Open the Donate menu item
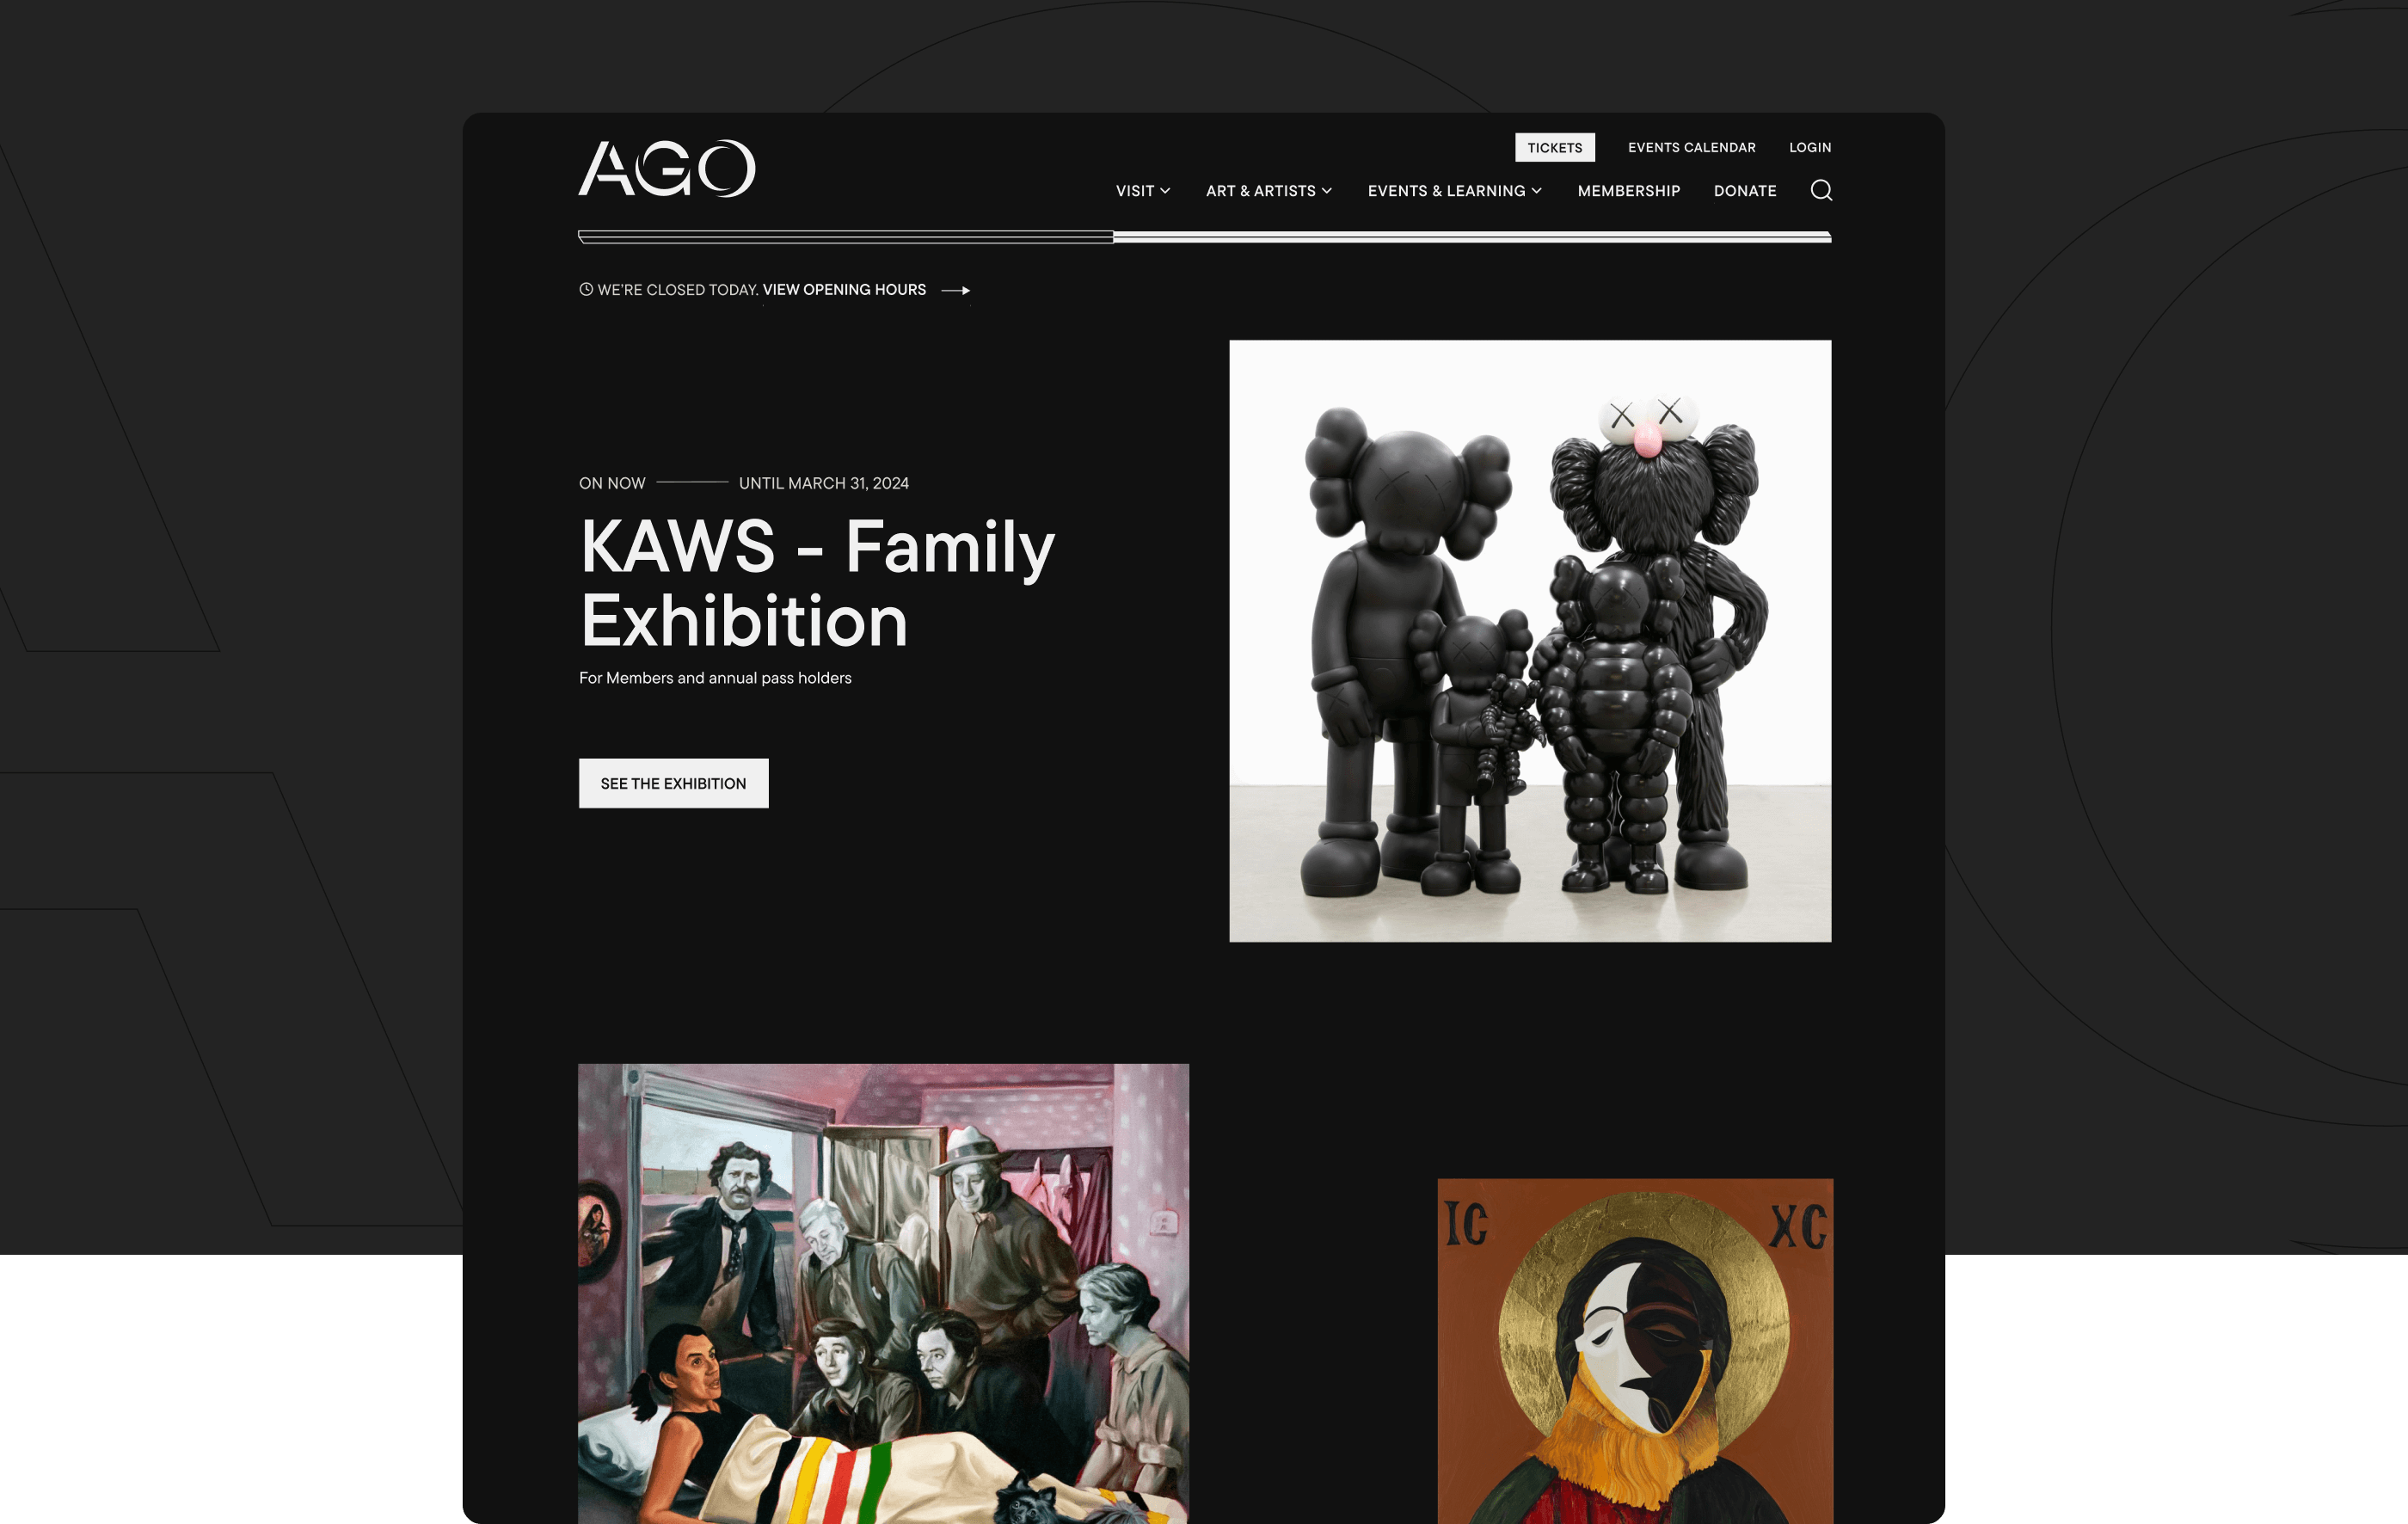The height and width of the screenshot is (1524, 2408). 1745,191
